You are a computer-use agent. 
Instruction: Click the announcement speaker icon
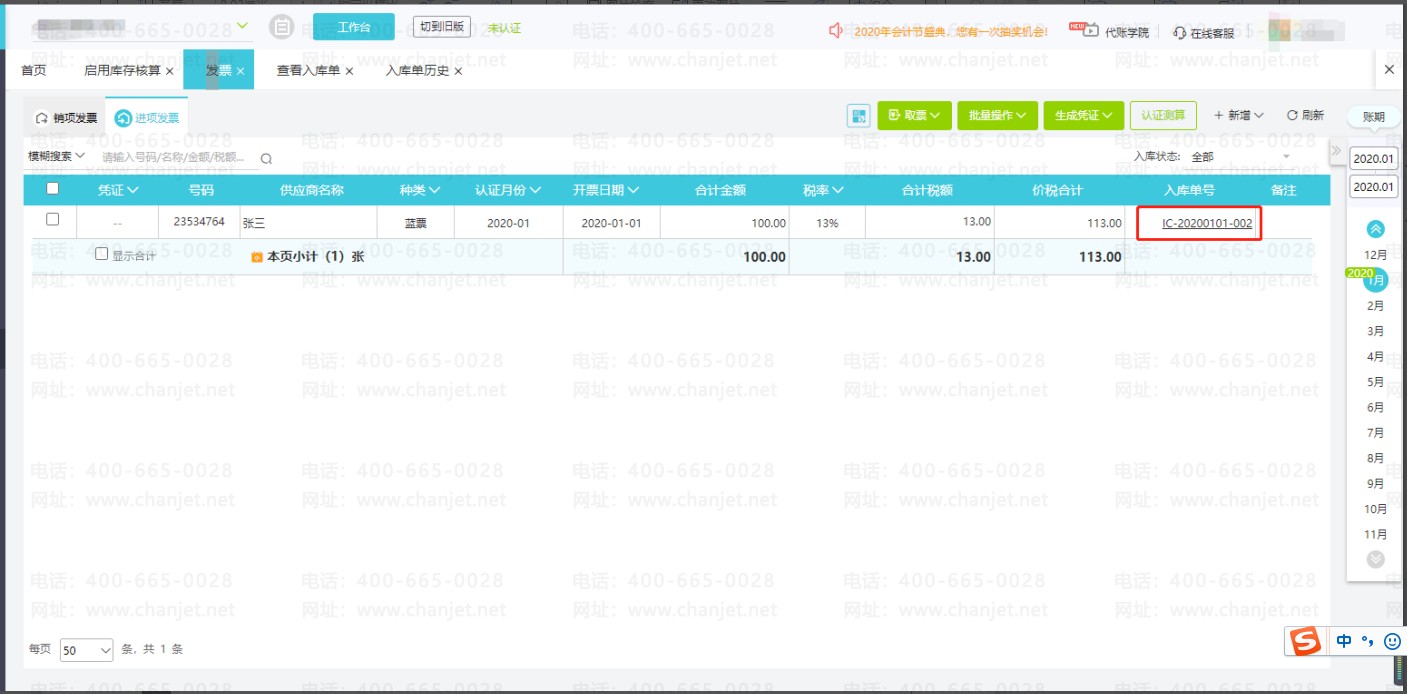(836, 31)
